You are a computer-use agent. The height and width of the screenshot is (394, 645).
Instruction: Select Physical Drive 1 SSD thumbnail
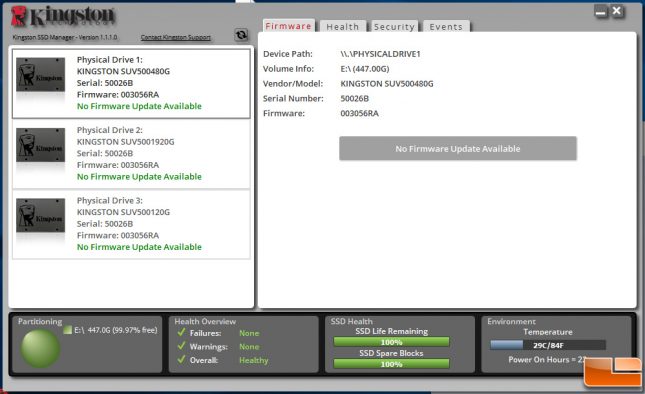click(x=40, y=74)
